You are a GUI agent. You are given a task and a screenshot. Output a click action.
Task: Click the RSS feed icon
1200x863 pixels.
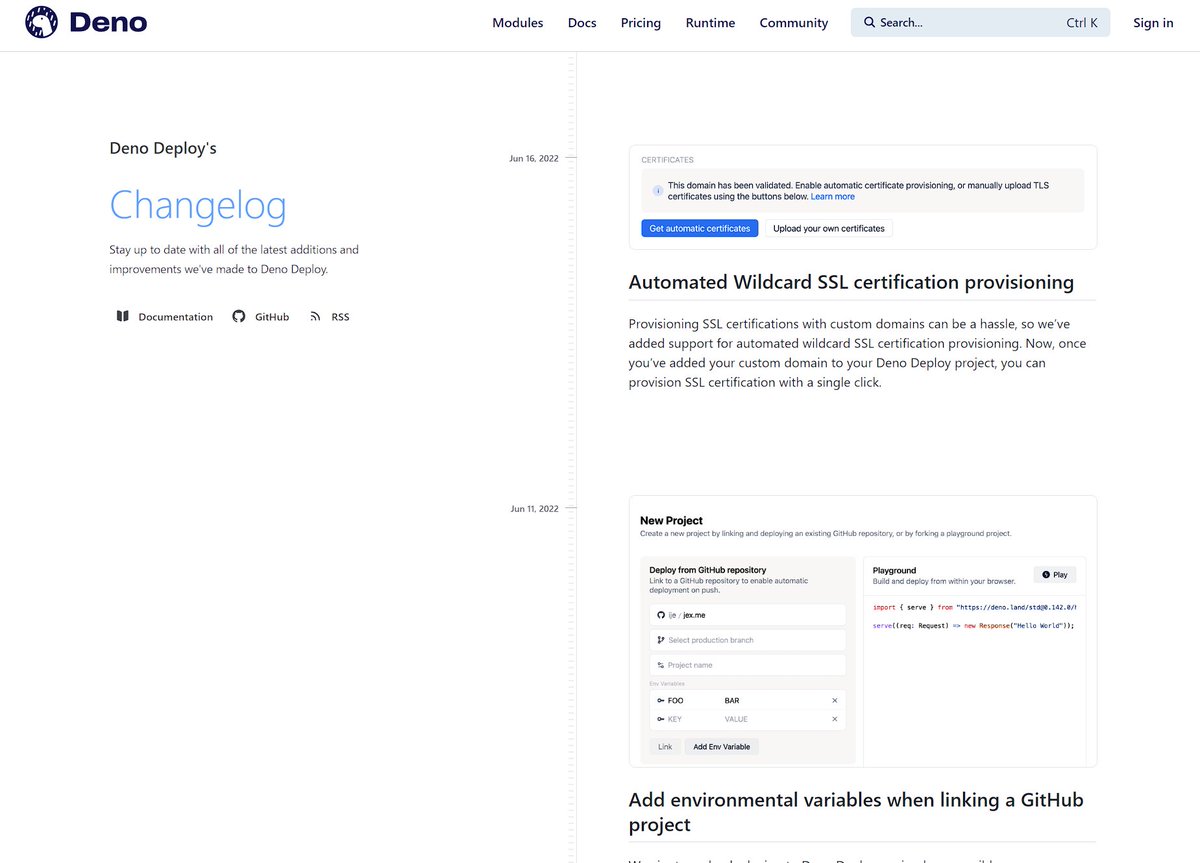pyautogui.click(x=315, y=316)
